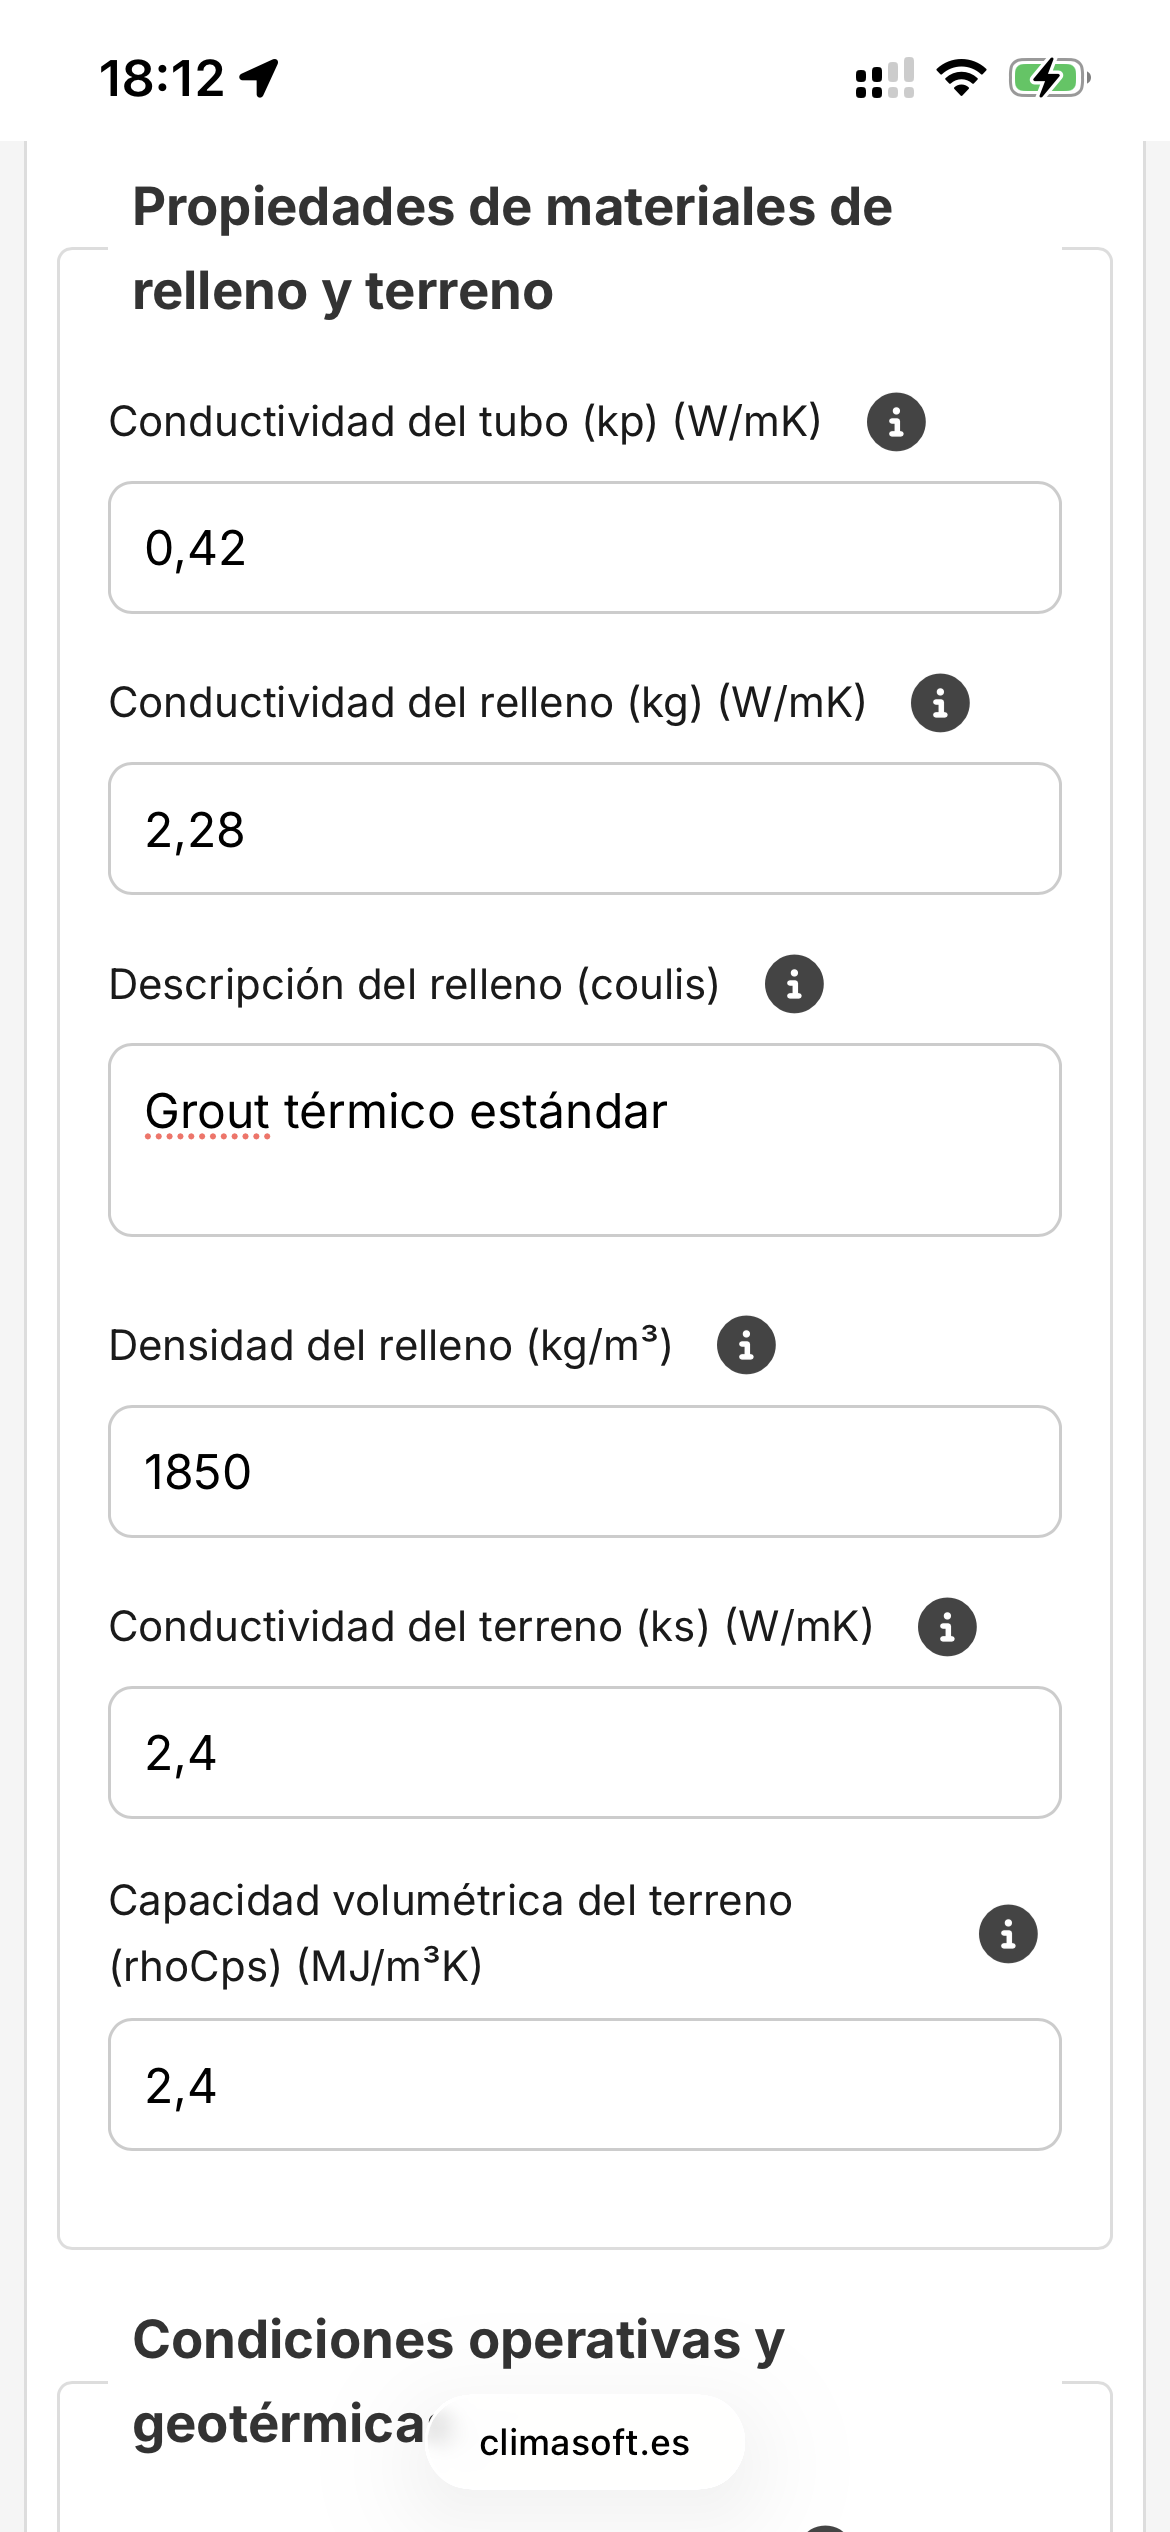Tap the cellular signal strength indicator
The width and height of the screenshot is (1170, 2532).
pos(884,78)
